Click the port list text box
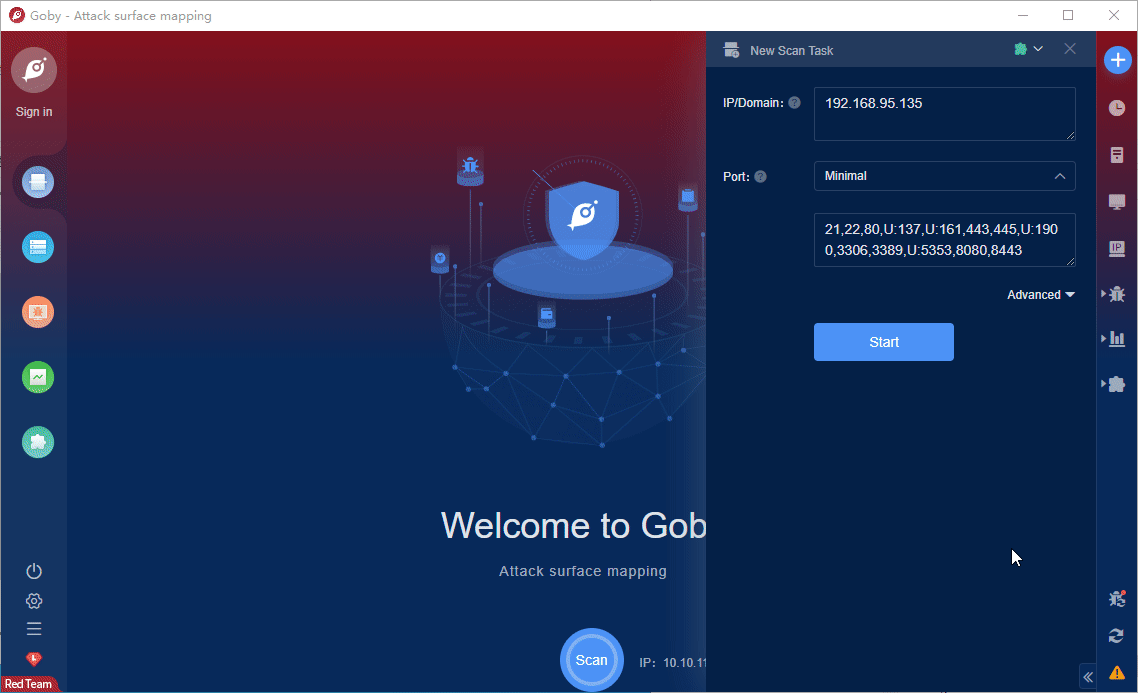1138x693 pixels. (944, 240)
